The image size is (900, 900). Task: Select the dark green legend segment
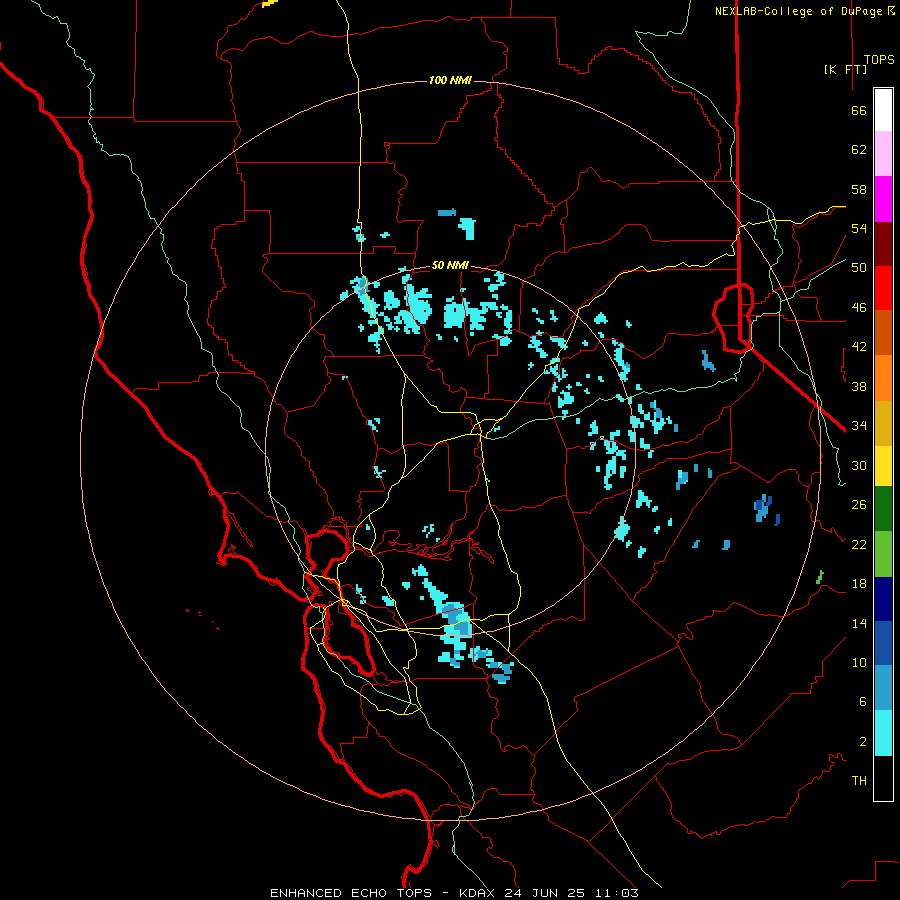click(883, 509)
